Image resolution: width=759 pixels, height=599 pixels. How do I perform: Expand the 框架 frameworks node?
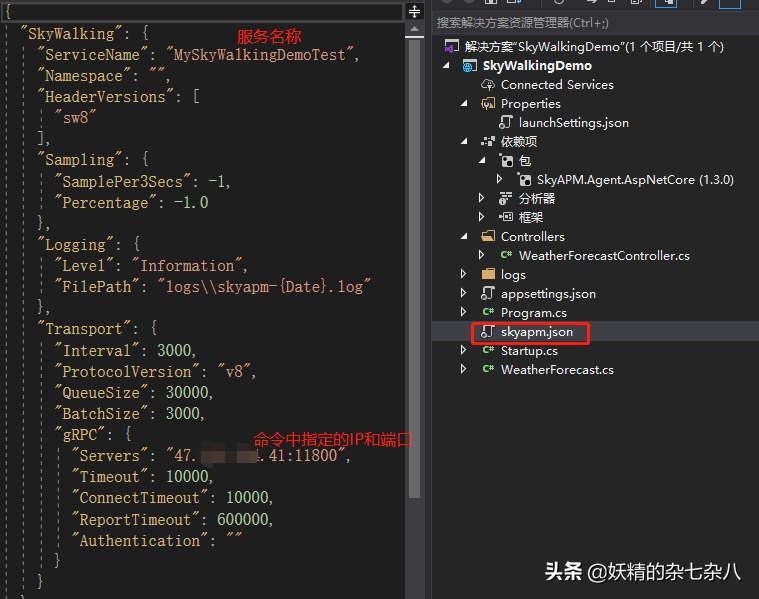(481, 217)
